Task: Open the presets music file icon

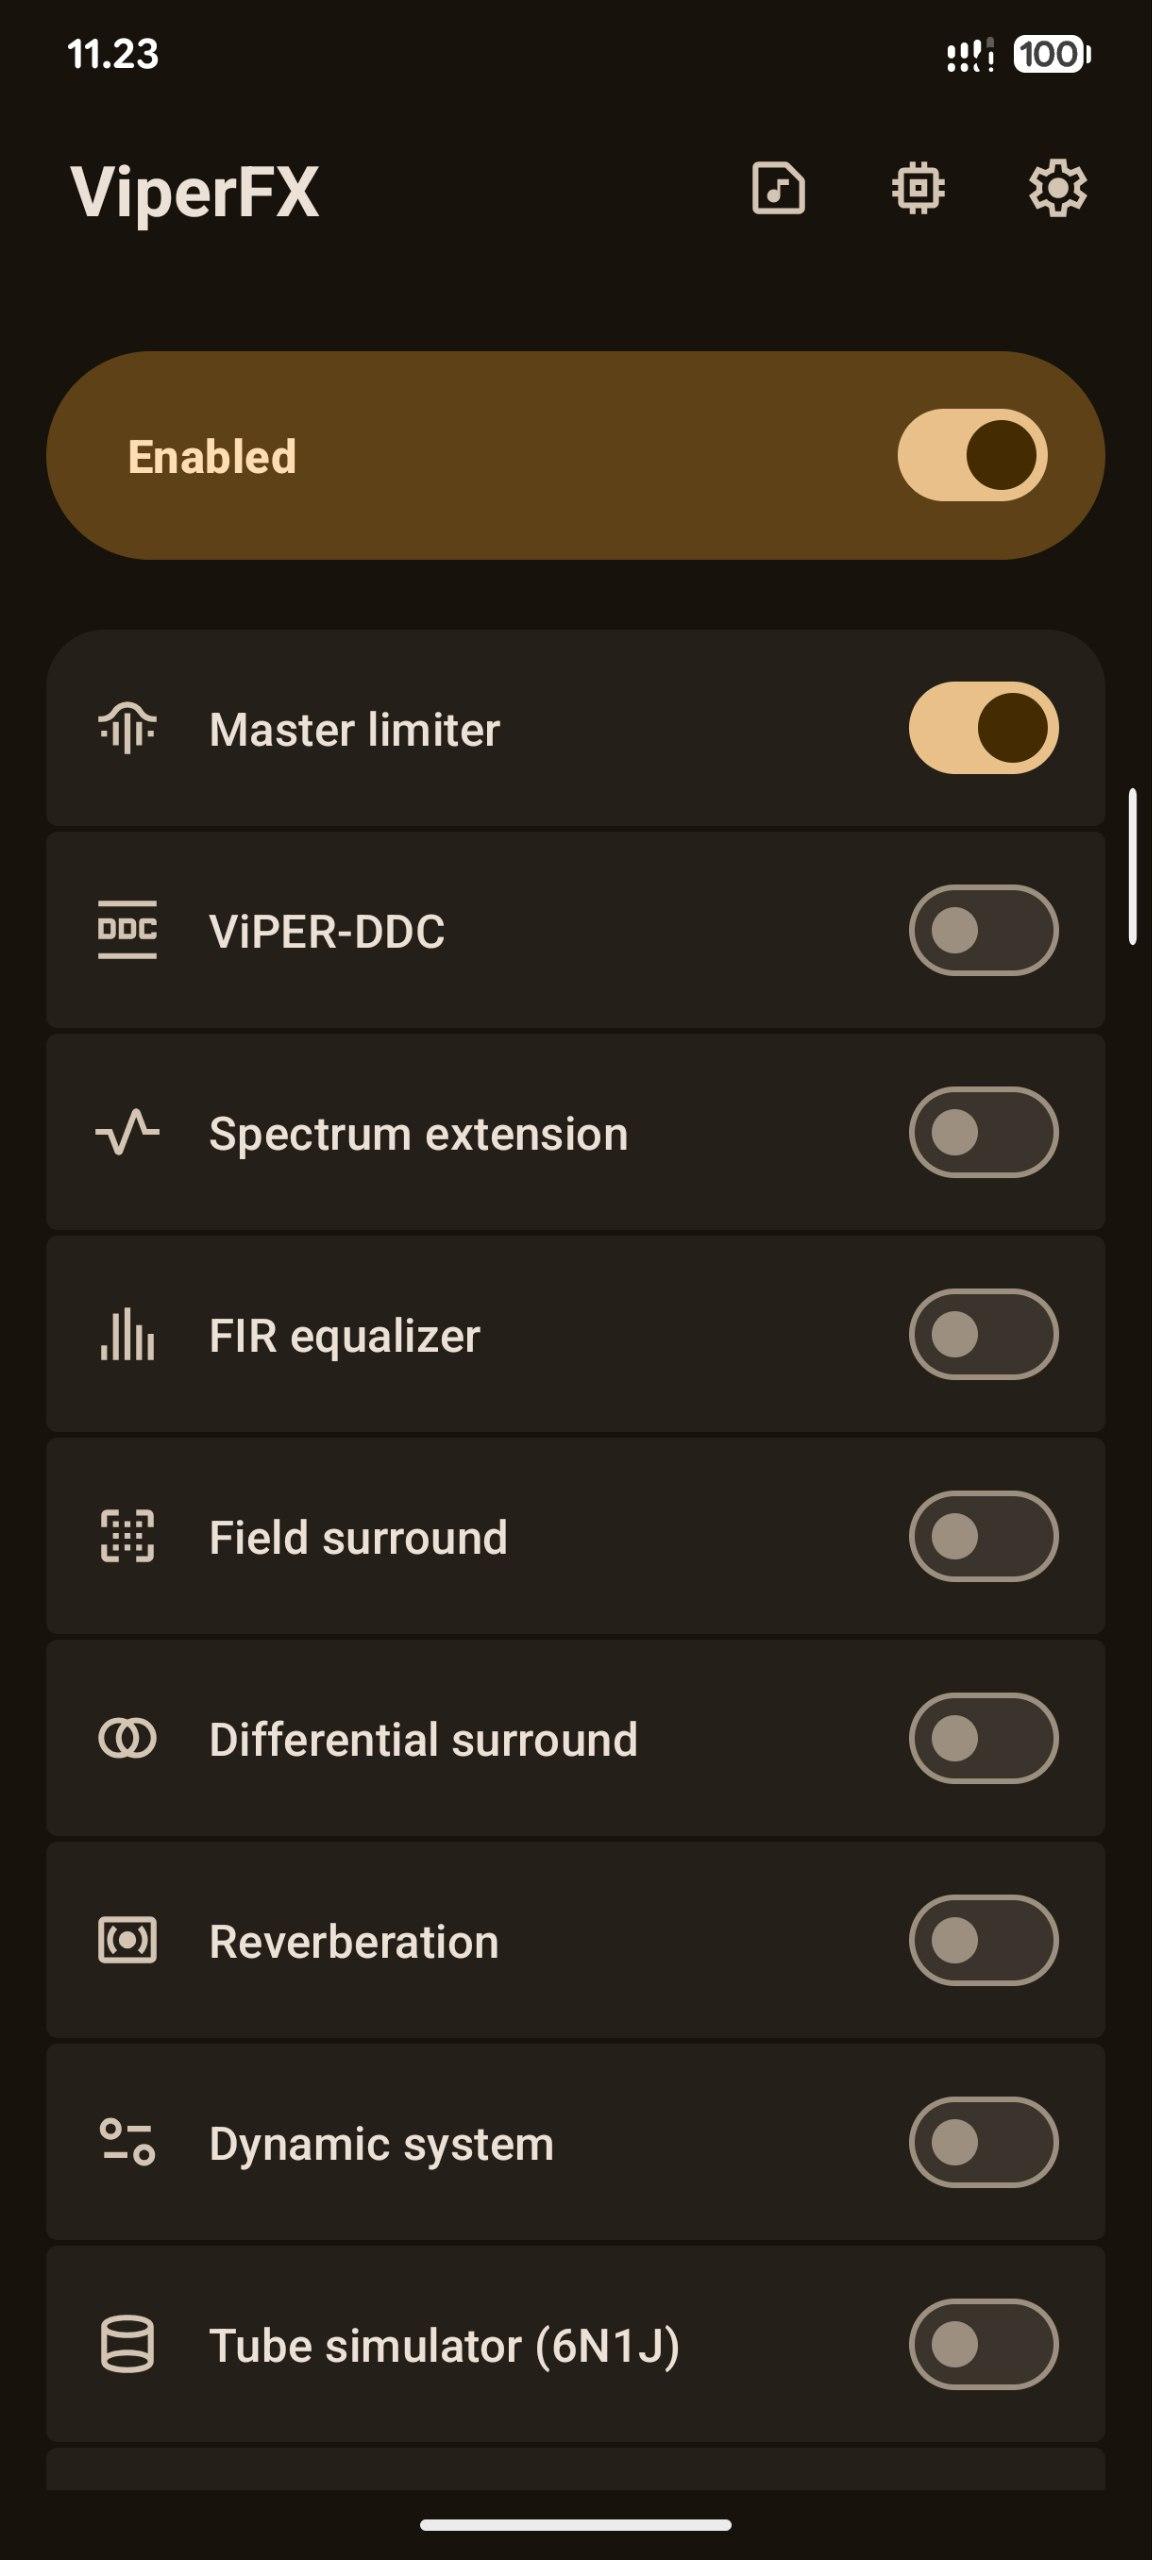Action: click(778, 188)
